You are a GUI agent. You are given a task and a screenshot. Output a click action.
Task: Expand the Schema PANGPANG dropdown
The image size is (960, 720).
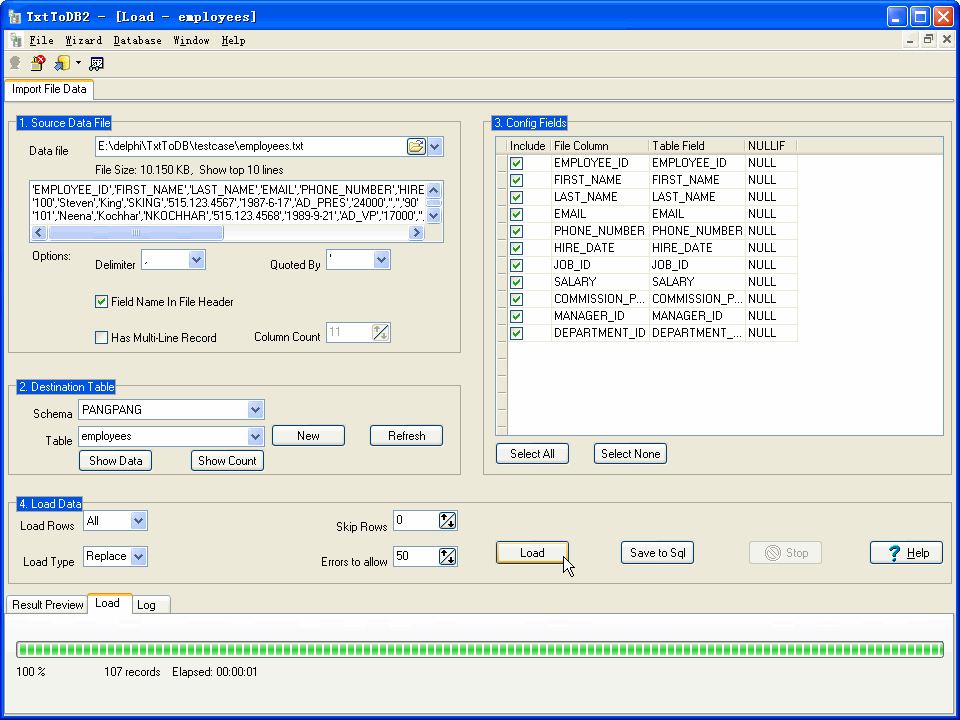[x=255, y=410]
